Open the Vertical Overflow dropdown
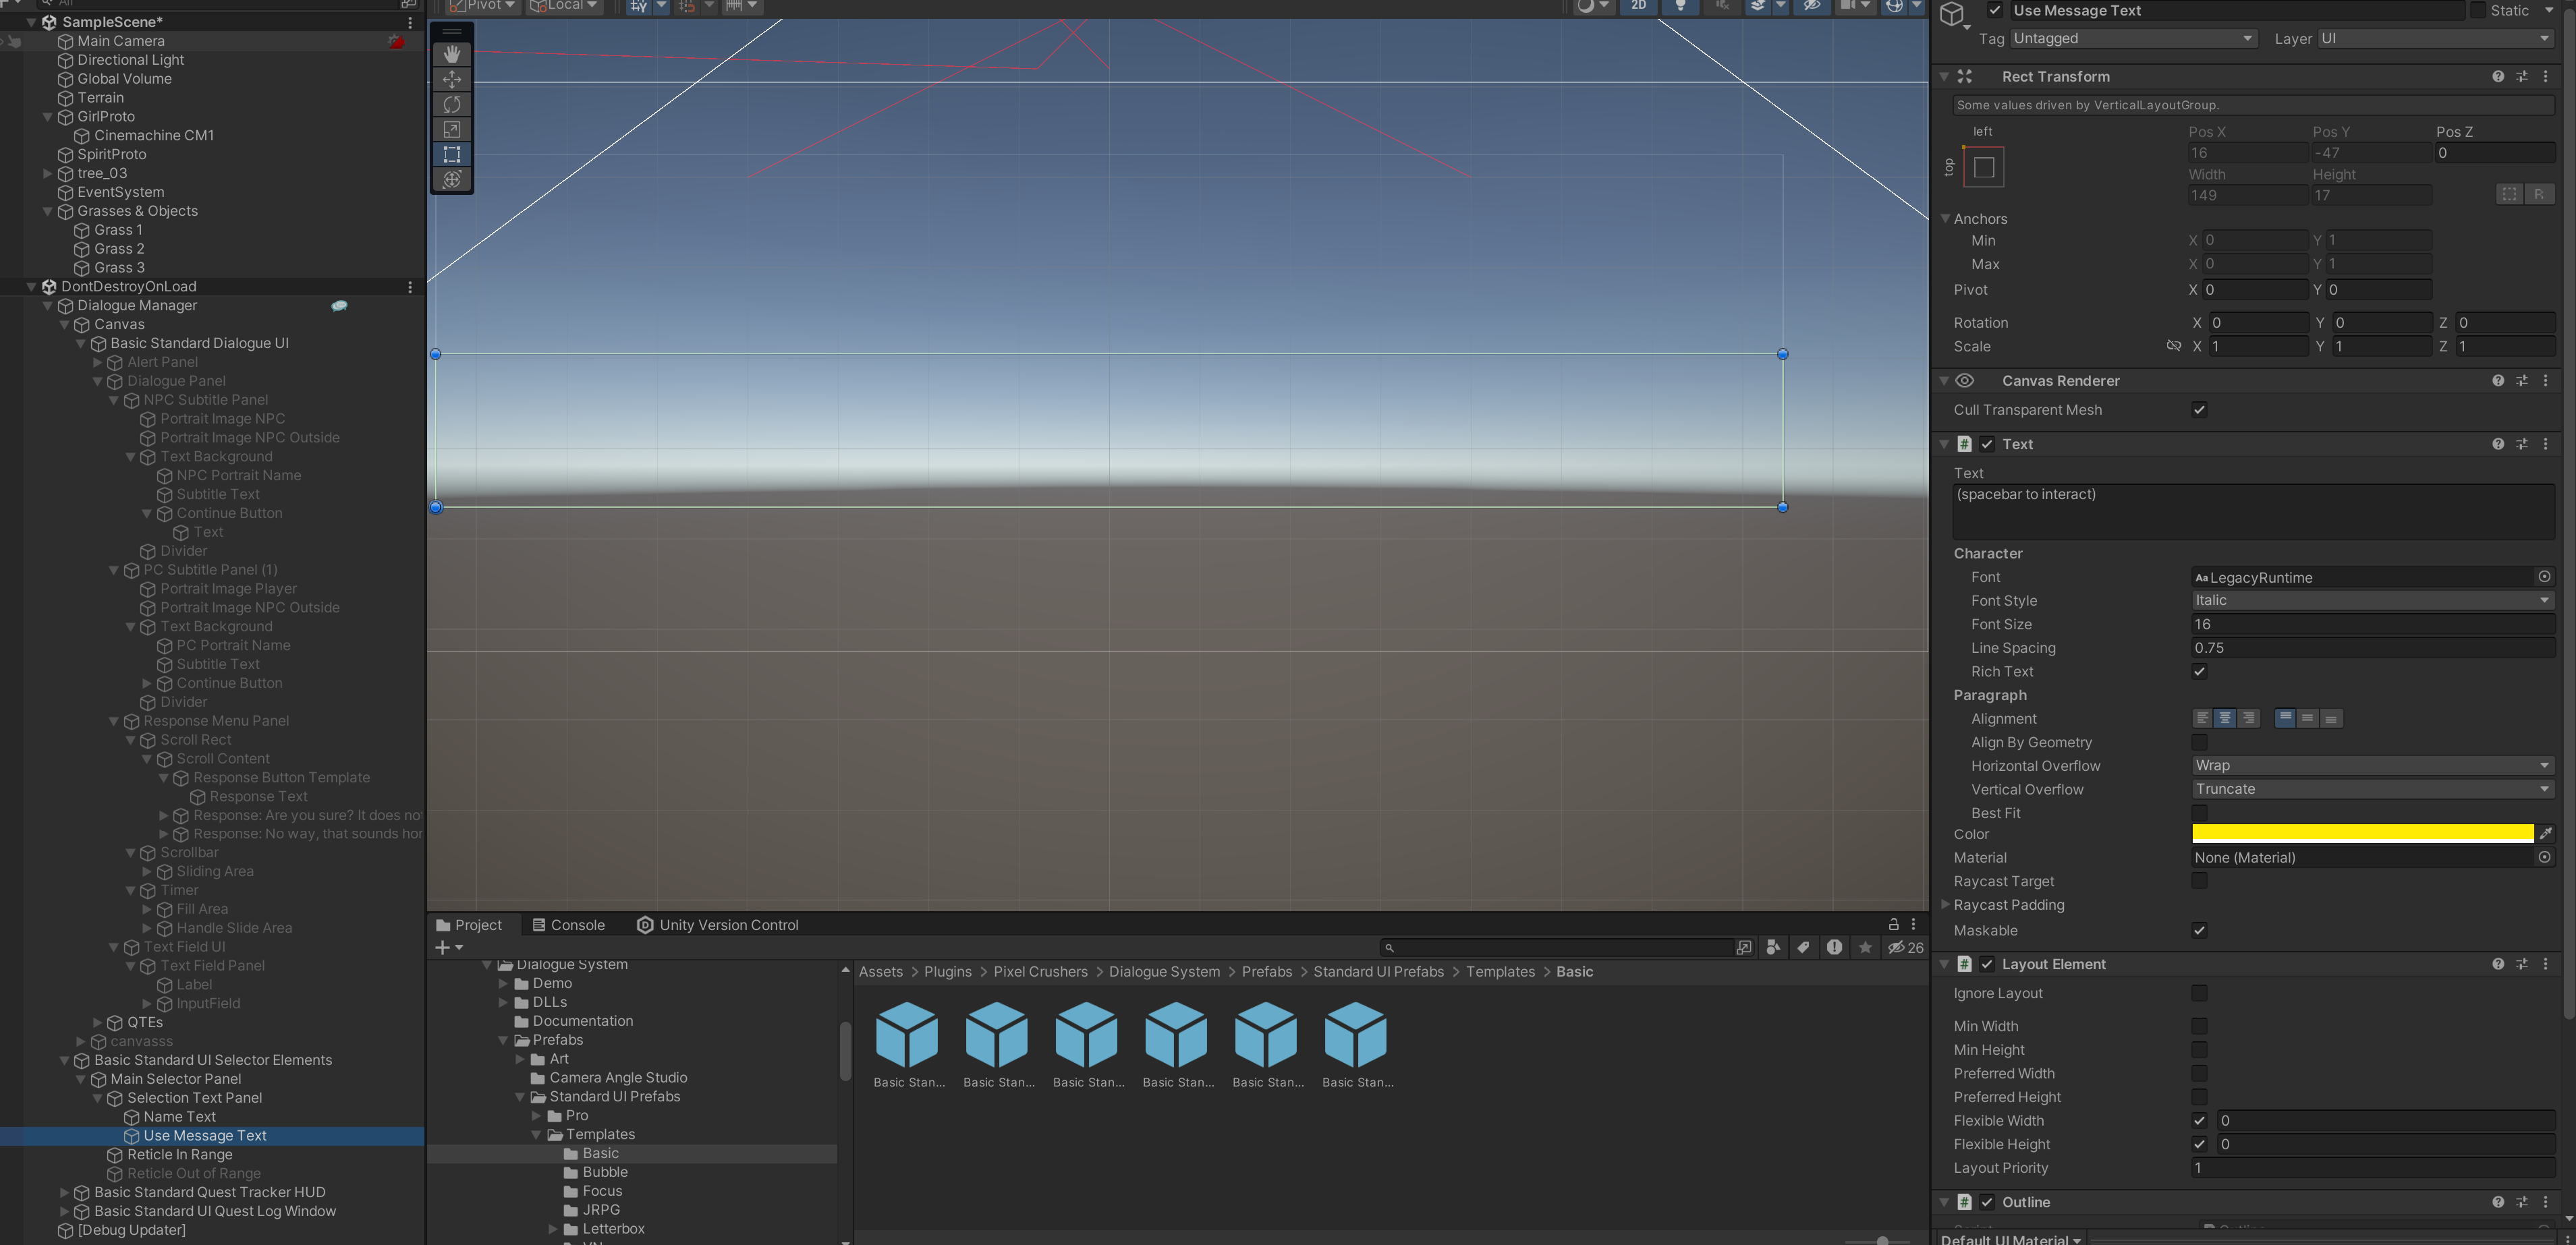The height and width of the screenshot is (1245, 2576). coord(2373,789)
